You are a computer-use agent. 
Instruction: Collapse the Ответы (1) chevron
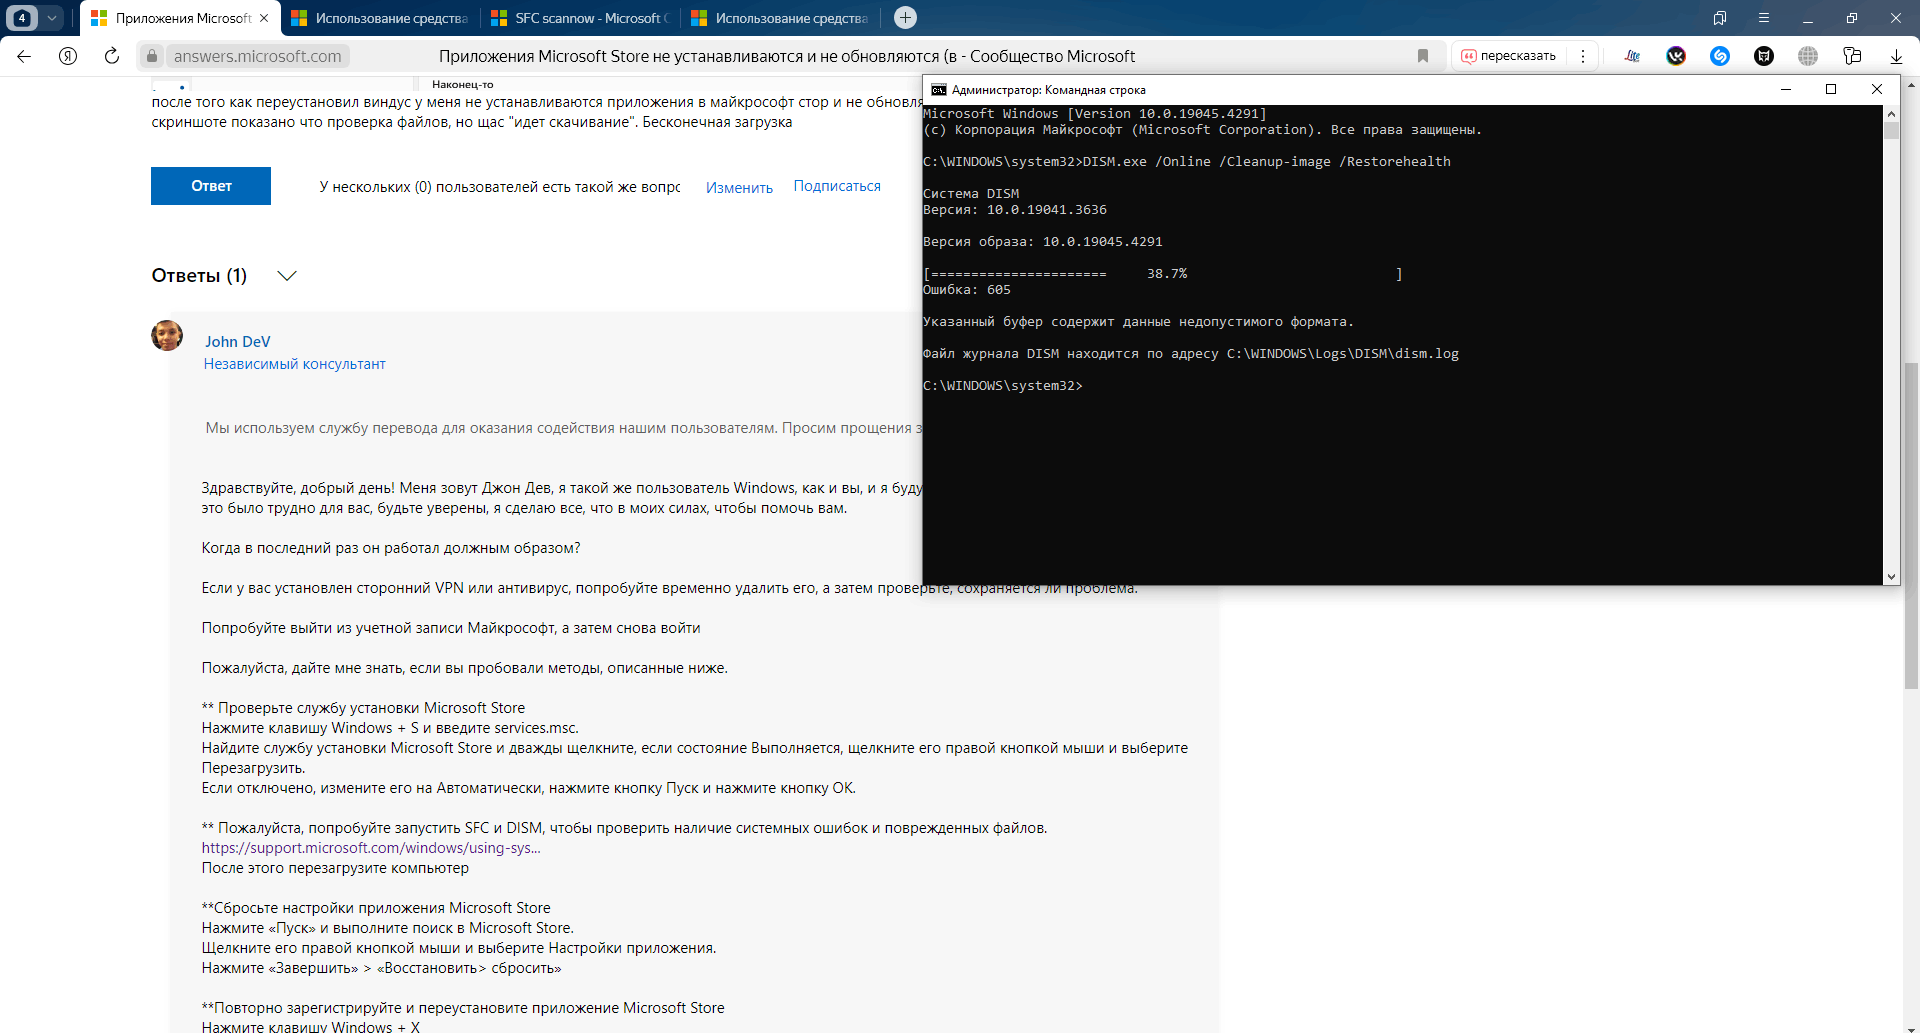(x=287, y=276)
